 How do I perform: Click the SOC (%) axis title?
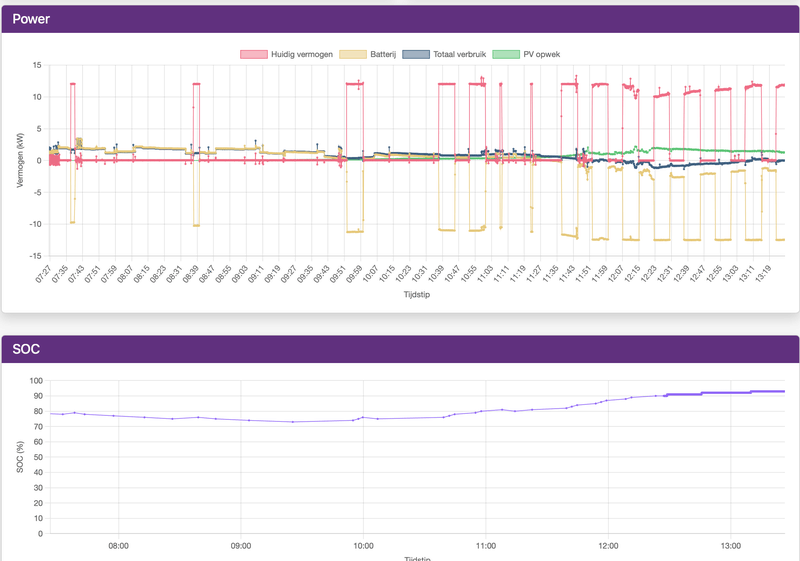tap(20, 457)
